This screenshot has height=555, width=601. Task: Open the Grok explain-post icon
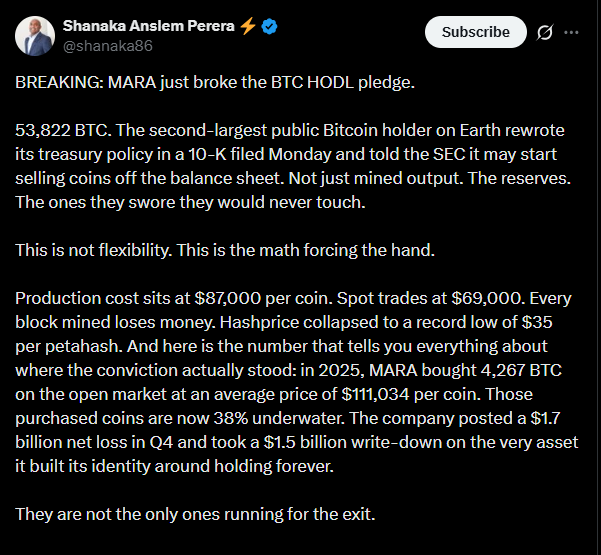pos(545,32)
